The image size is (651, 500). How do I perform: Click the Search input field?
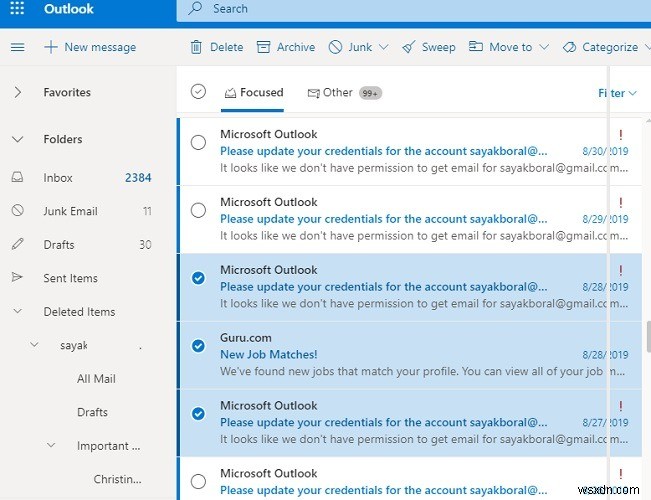point(414,9)
